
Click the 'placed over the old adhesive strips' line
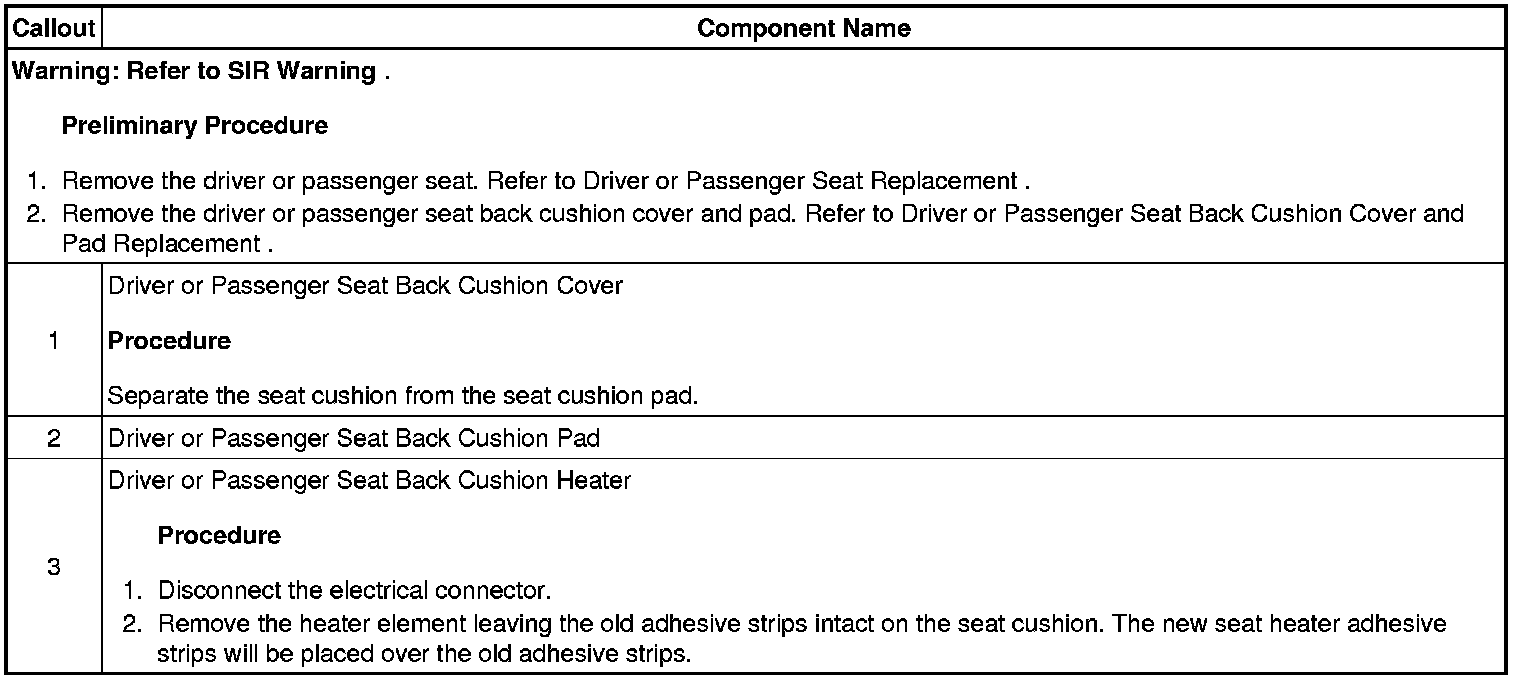pyautogui.click(x=423, y=656)
